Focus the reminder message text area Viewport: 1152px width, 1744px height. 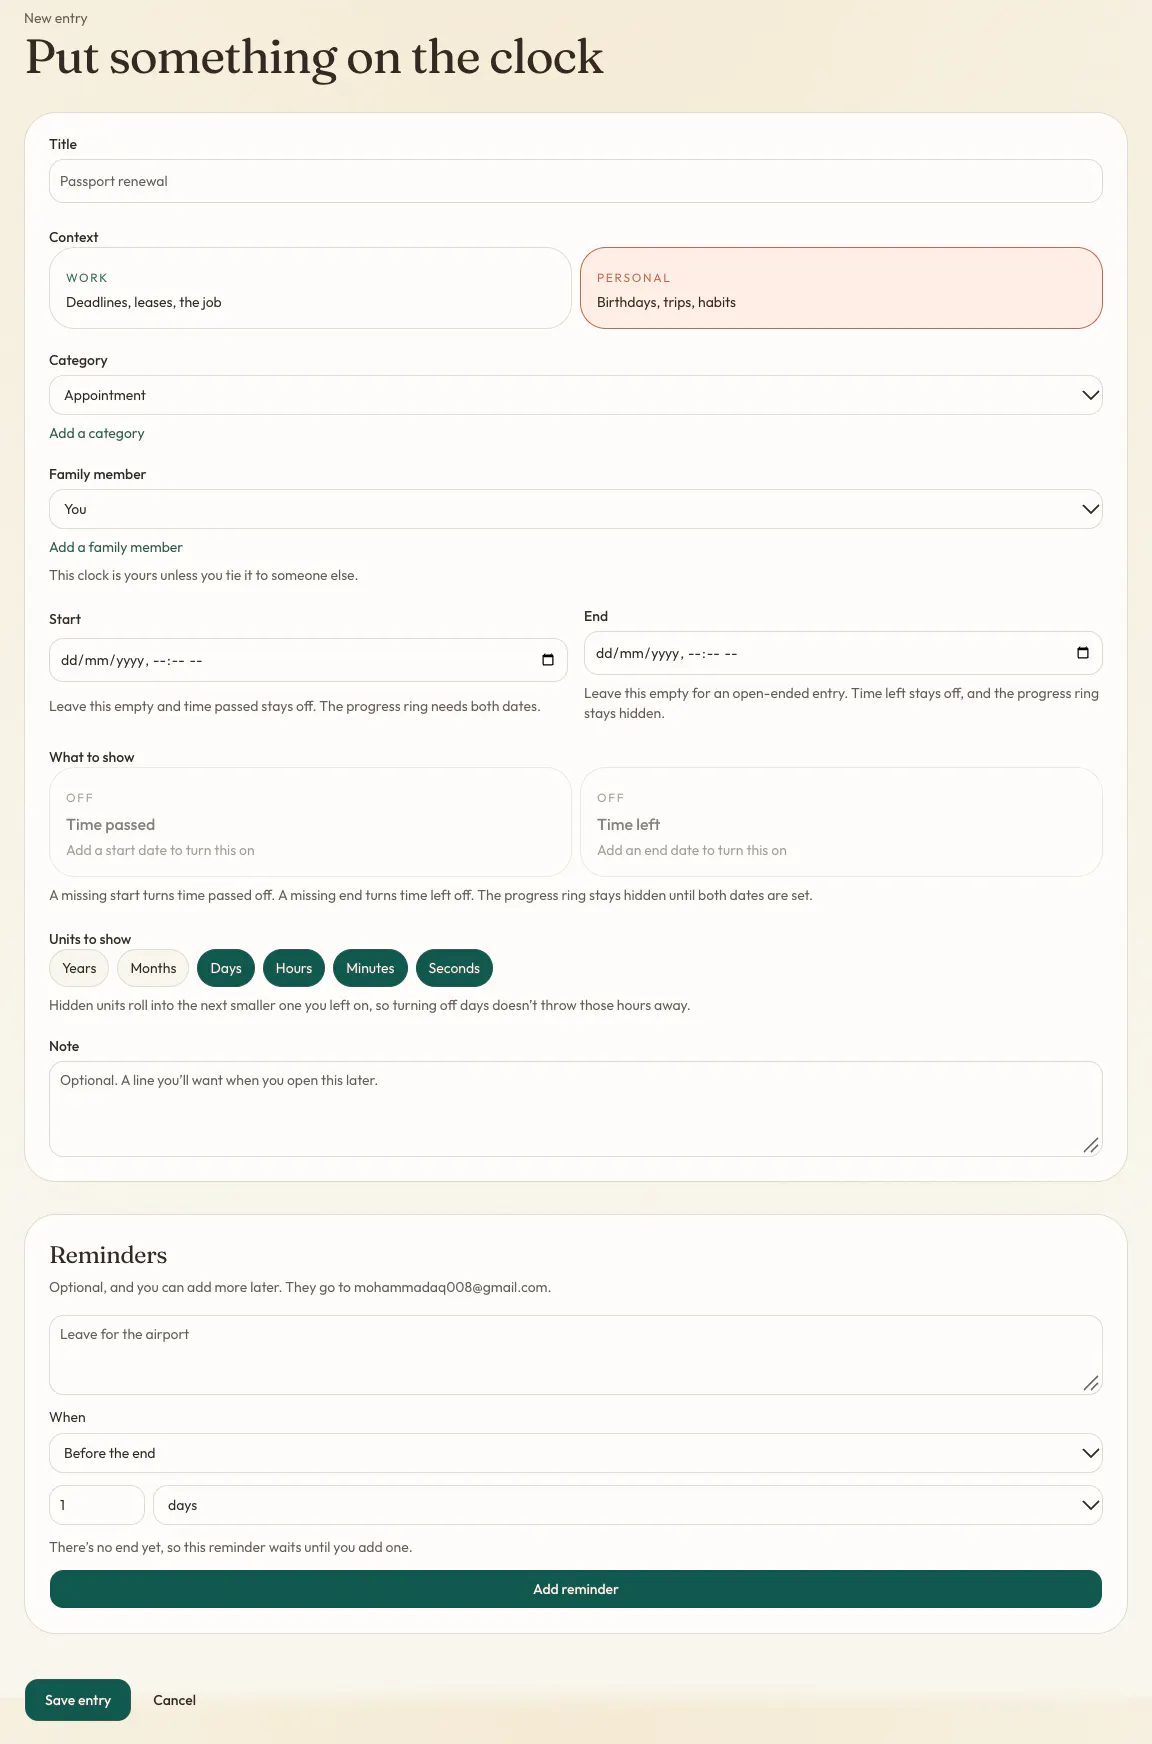pos(576,1355)
